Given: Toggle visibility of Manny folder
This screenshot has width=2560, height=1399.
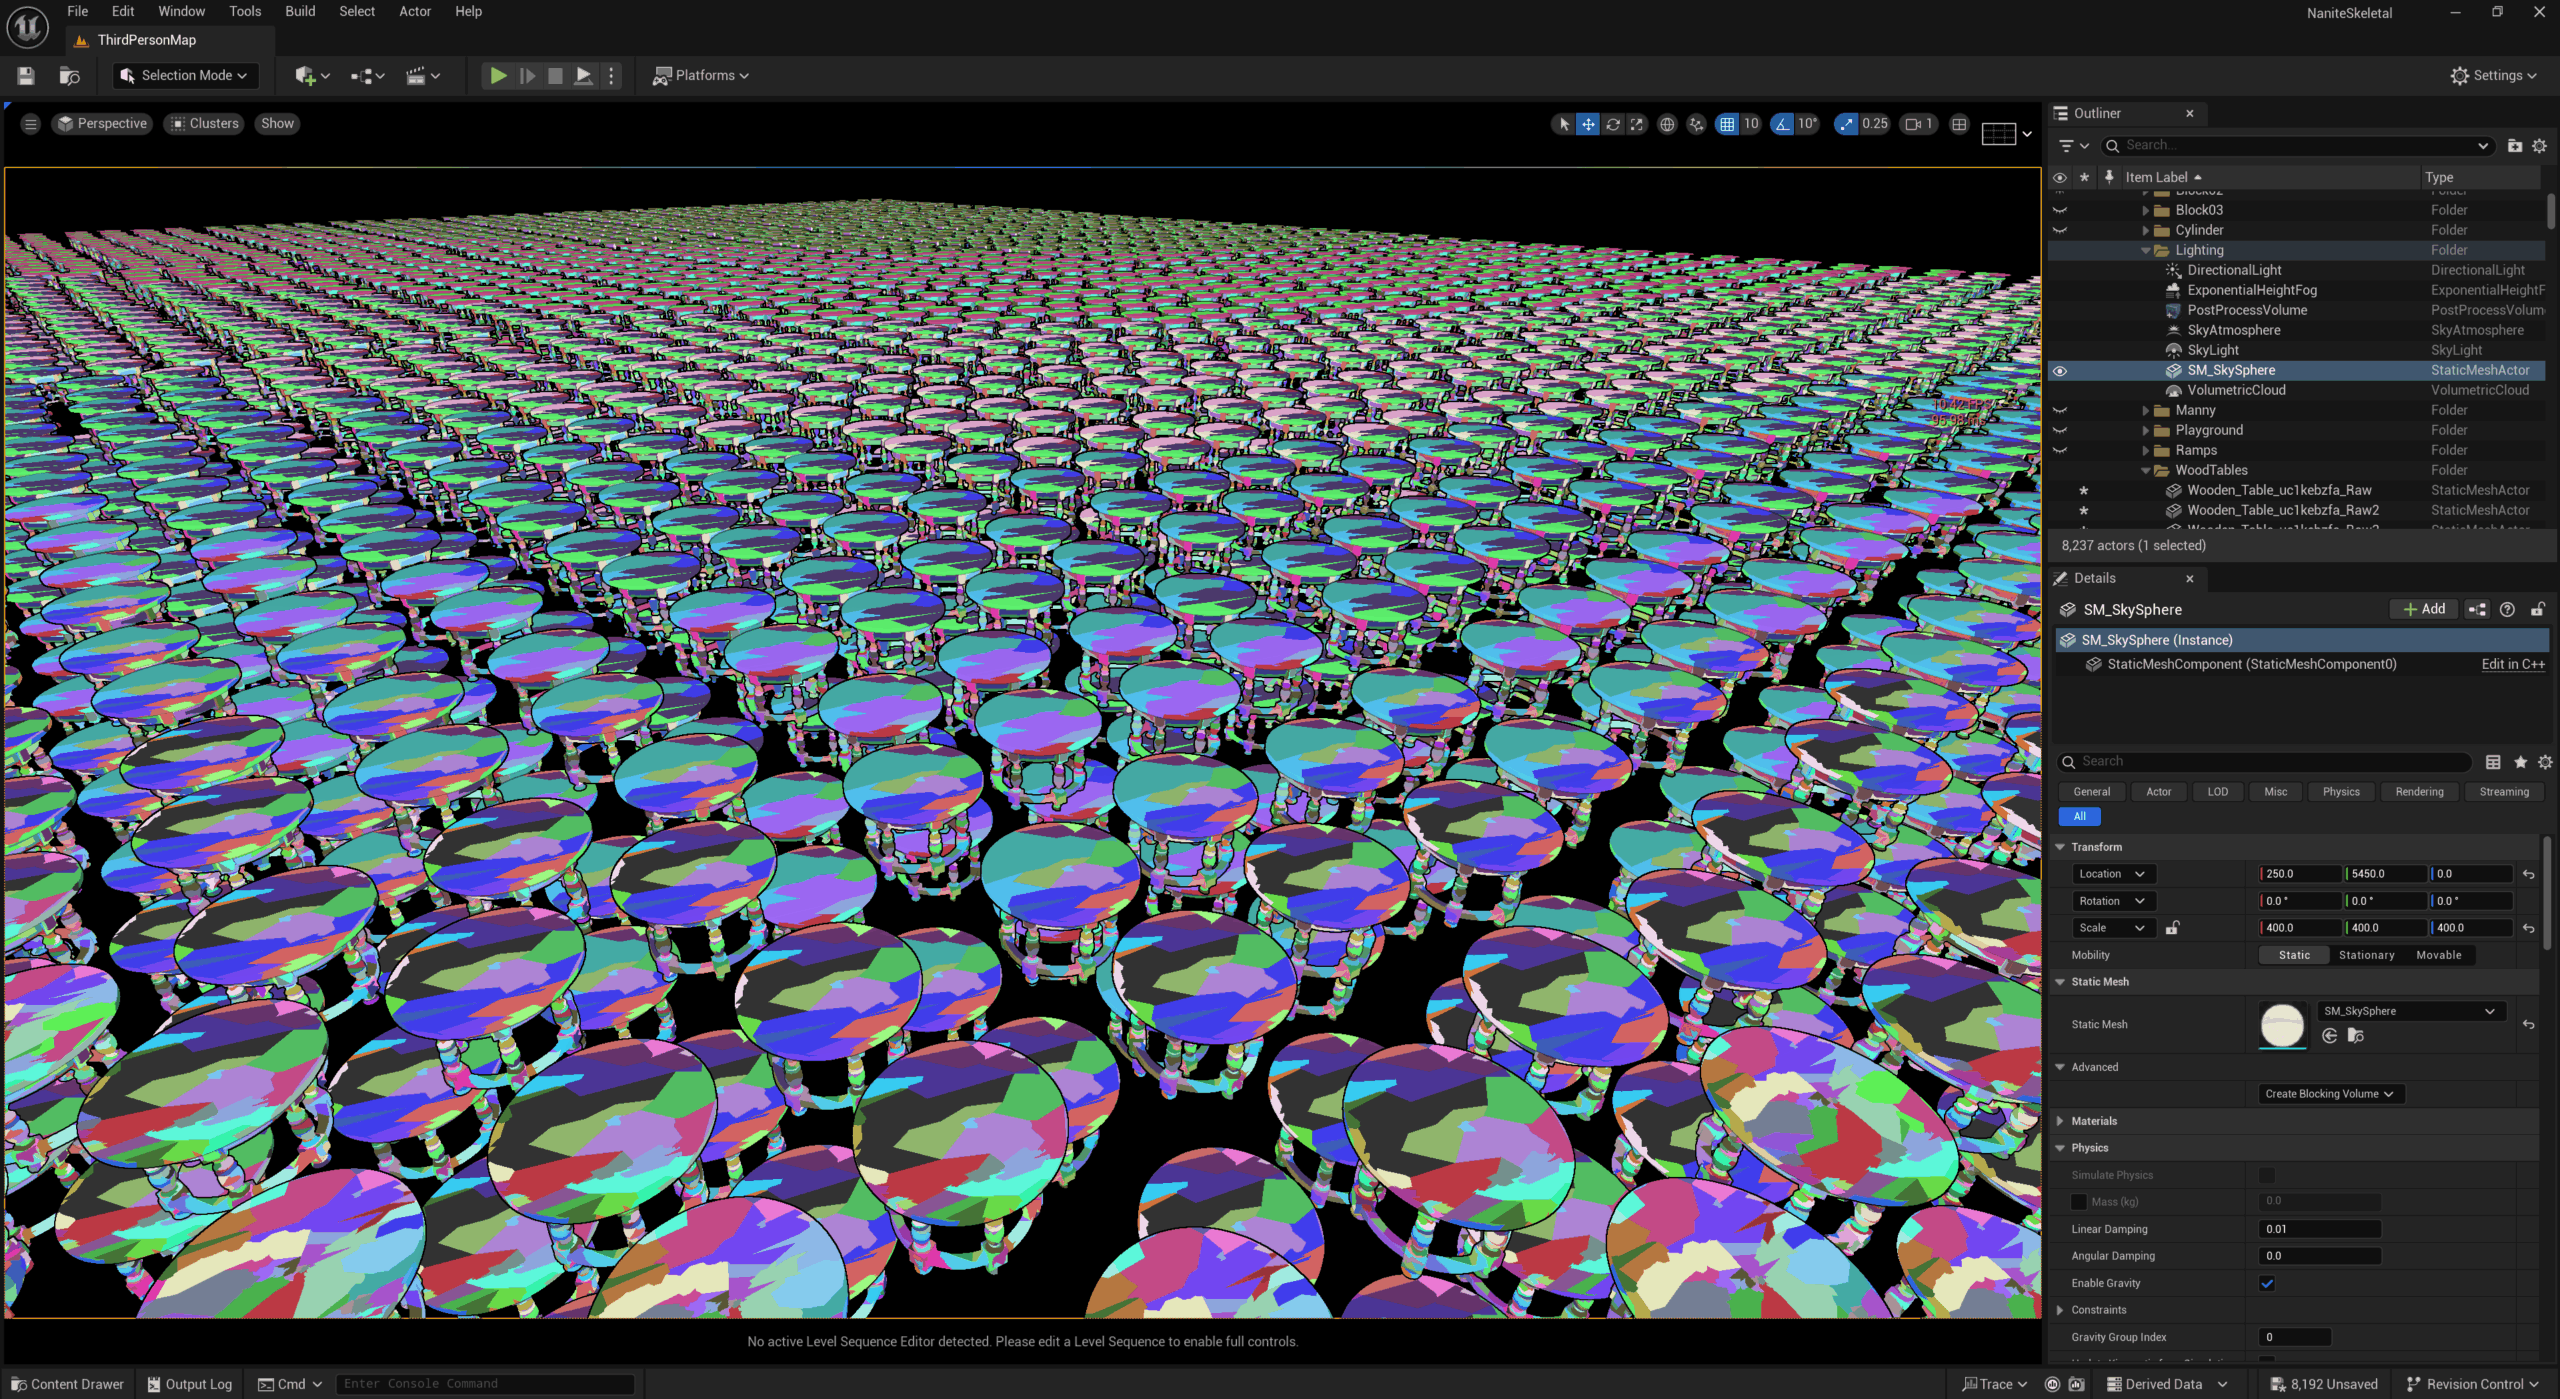Looking at the screenshot, I should [2060, 411].
